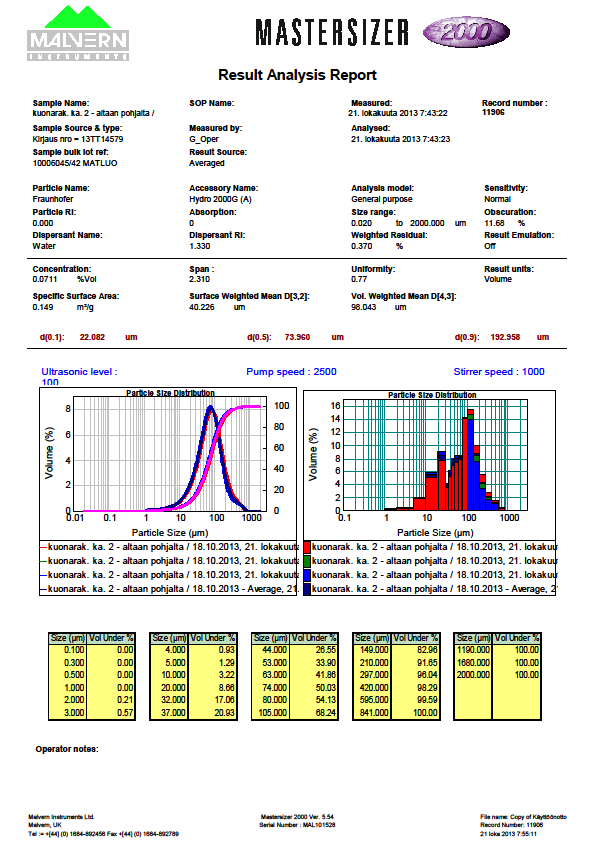Image resolution: width=595 pixels, height=842 pixels.
Task: Click the red line legend entry under line chart
Action: coord(168,547)
